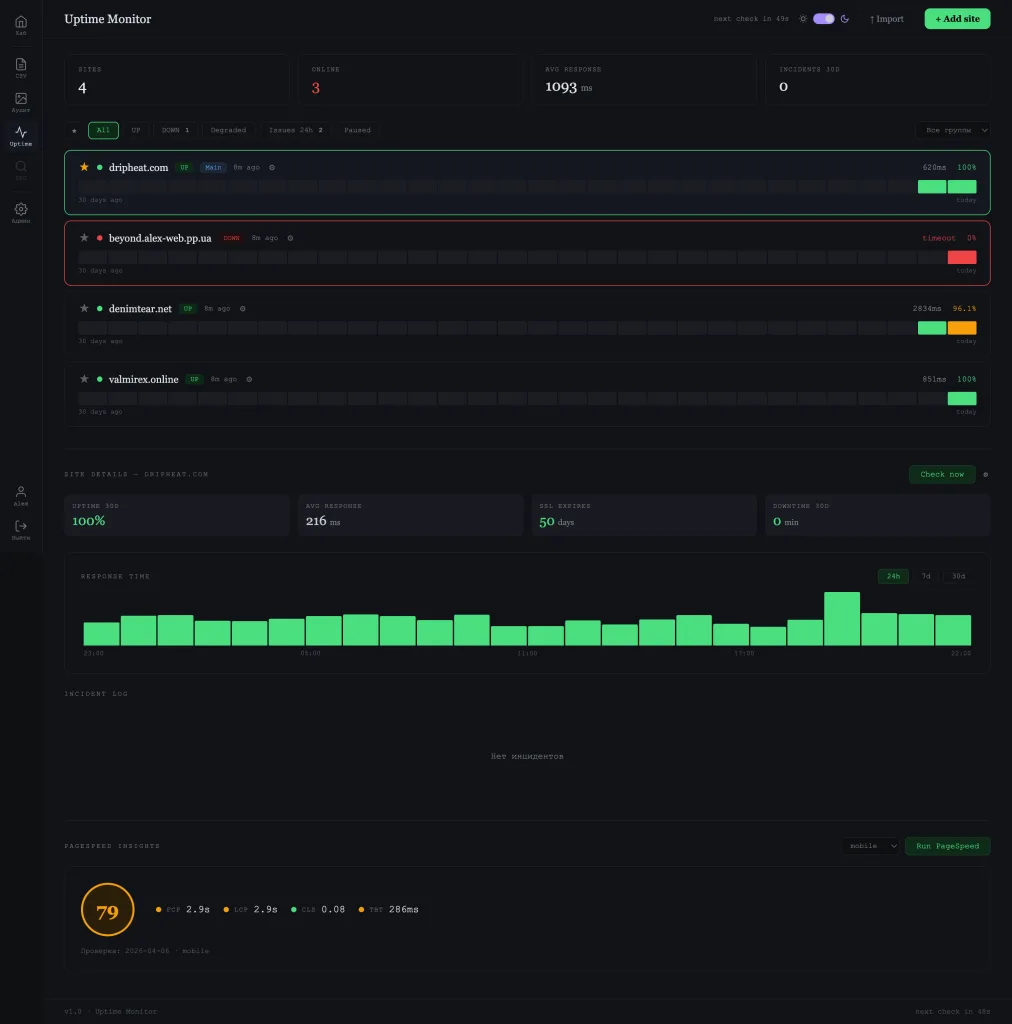Click the sun light-theme icon
This screenshot has width=1012, height=1024.
point(803,19)
